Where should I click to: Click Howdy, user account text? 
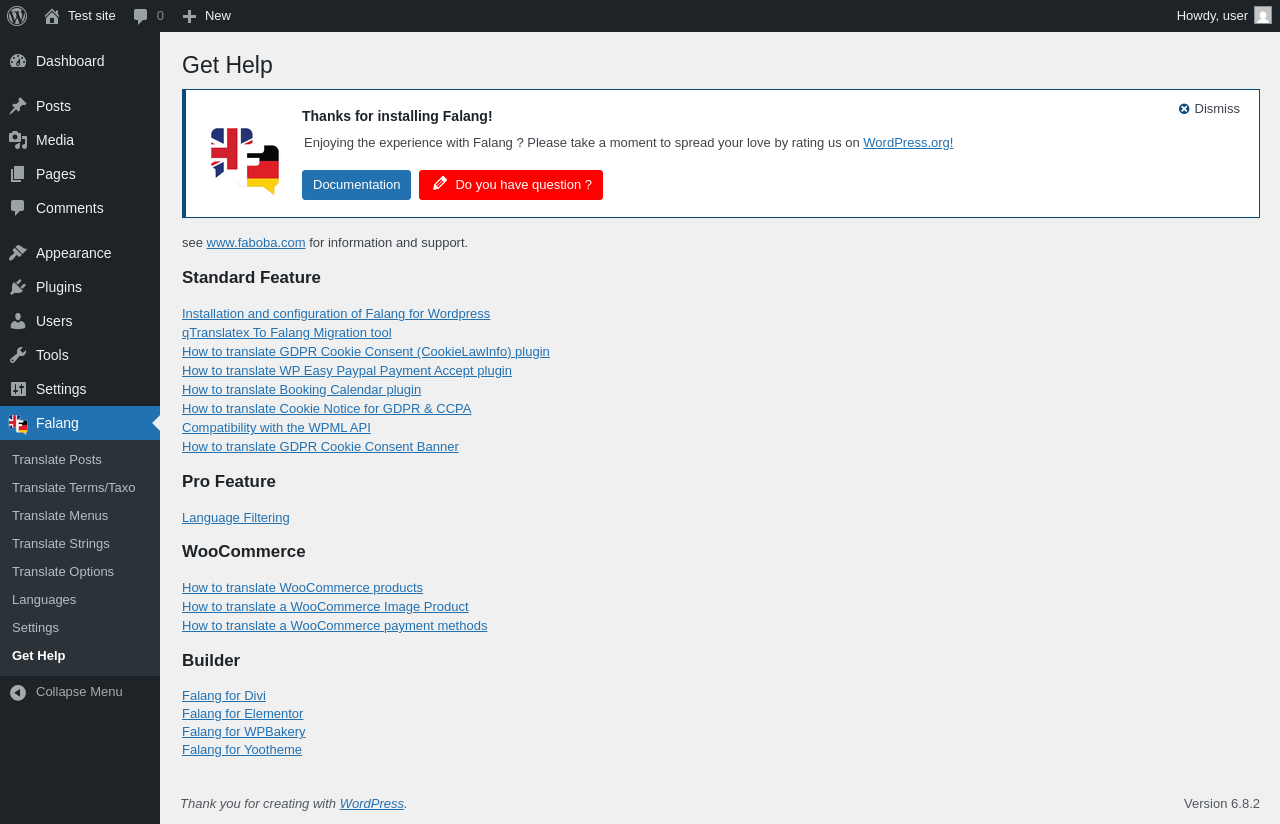1212,16
